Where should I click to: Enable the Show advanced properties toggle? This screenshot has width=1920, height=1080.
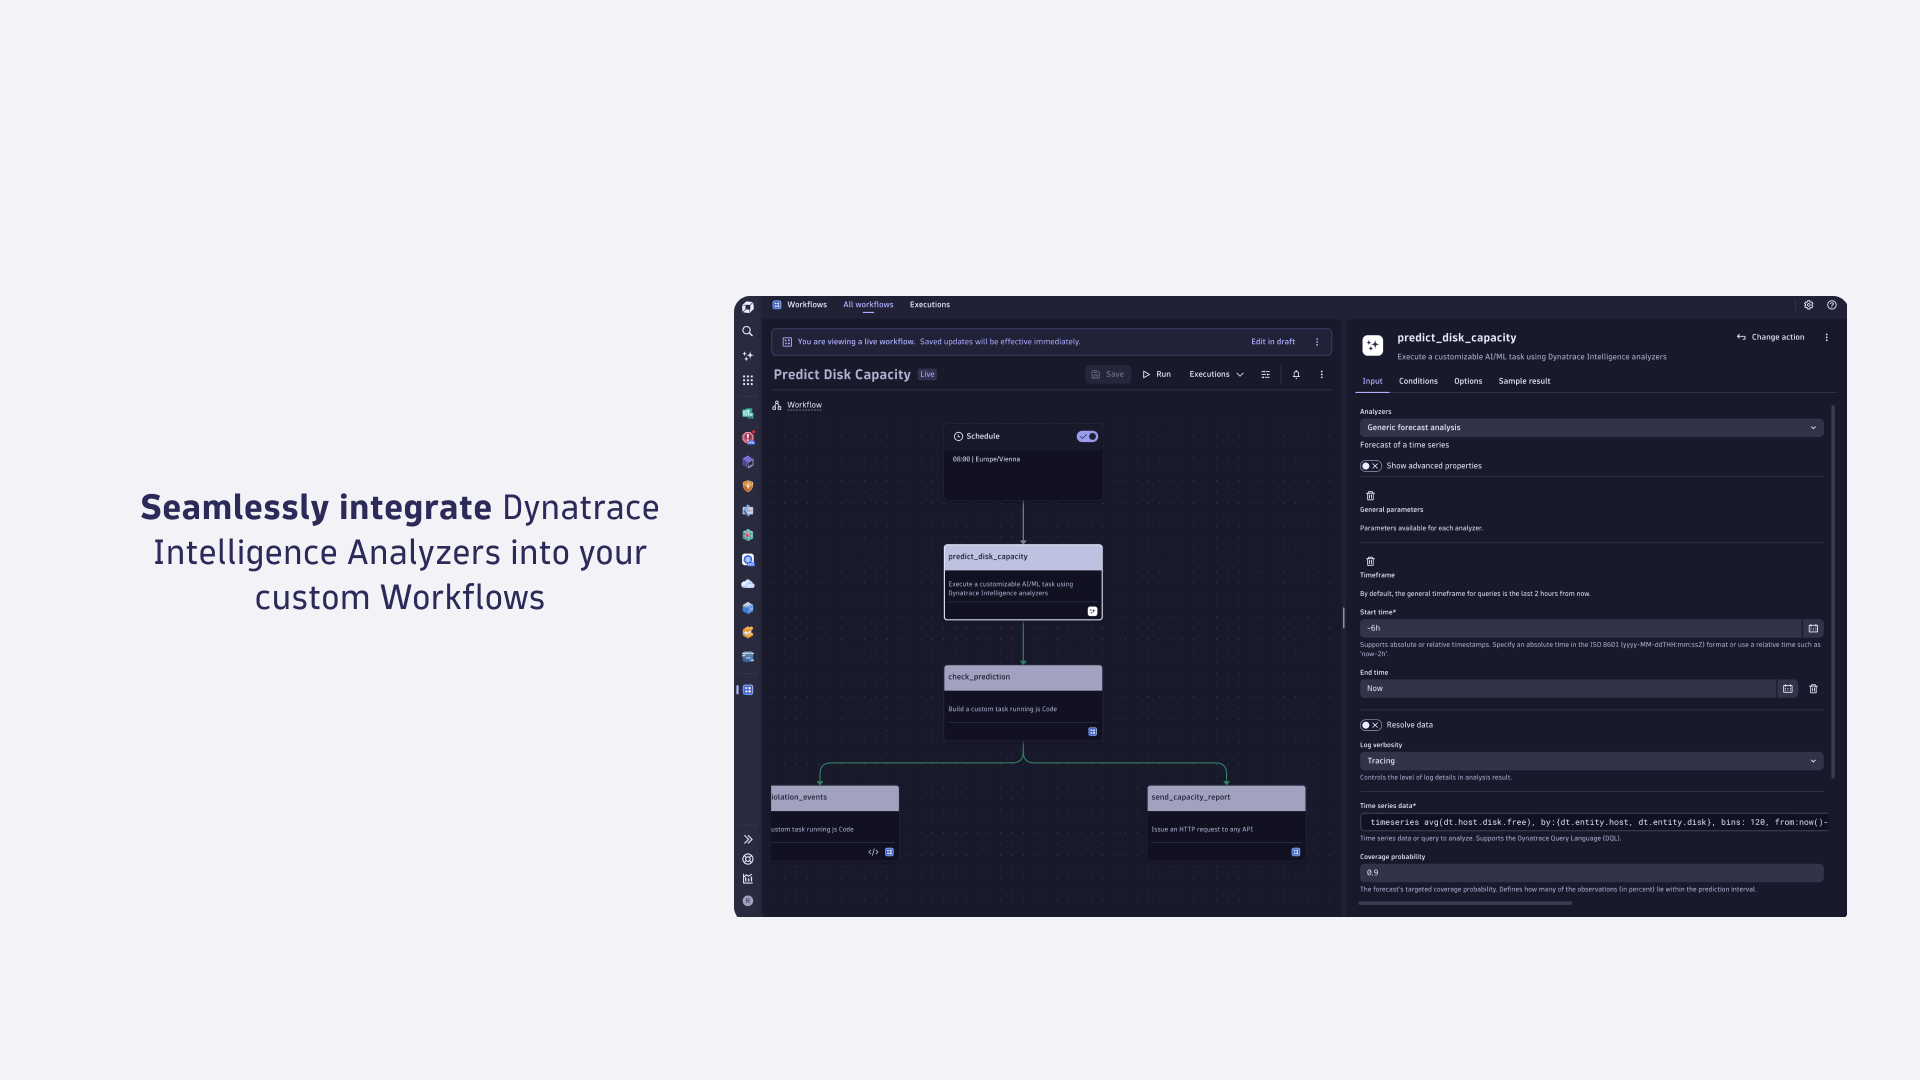point(1370,466)
